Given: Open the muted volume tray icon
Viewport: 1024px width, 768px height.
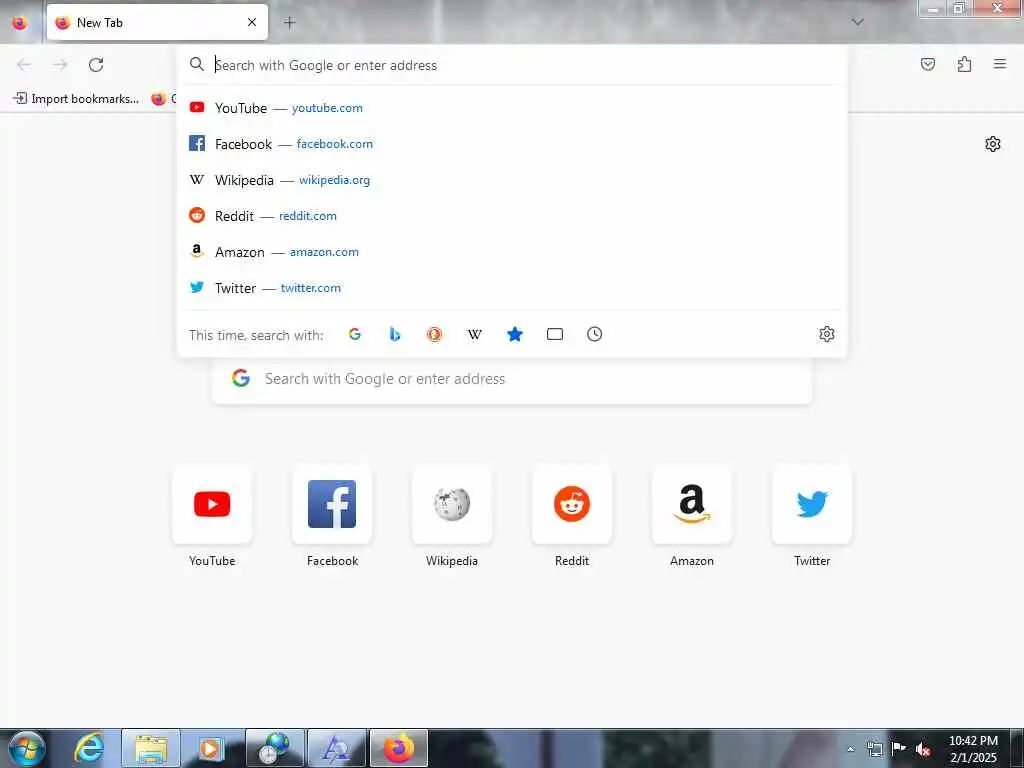Looking at the screenshot, I should click(x=923, y=749).
